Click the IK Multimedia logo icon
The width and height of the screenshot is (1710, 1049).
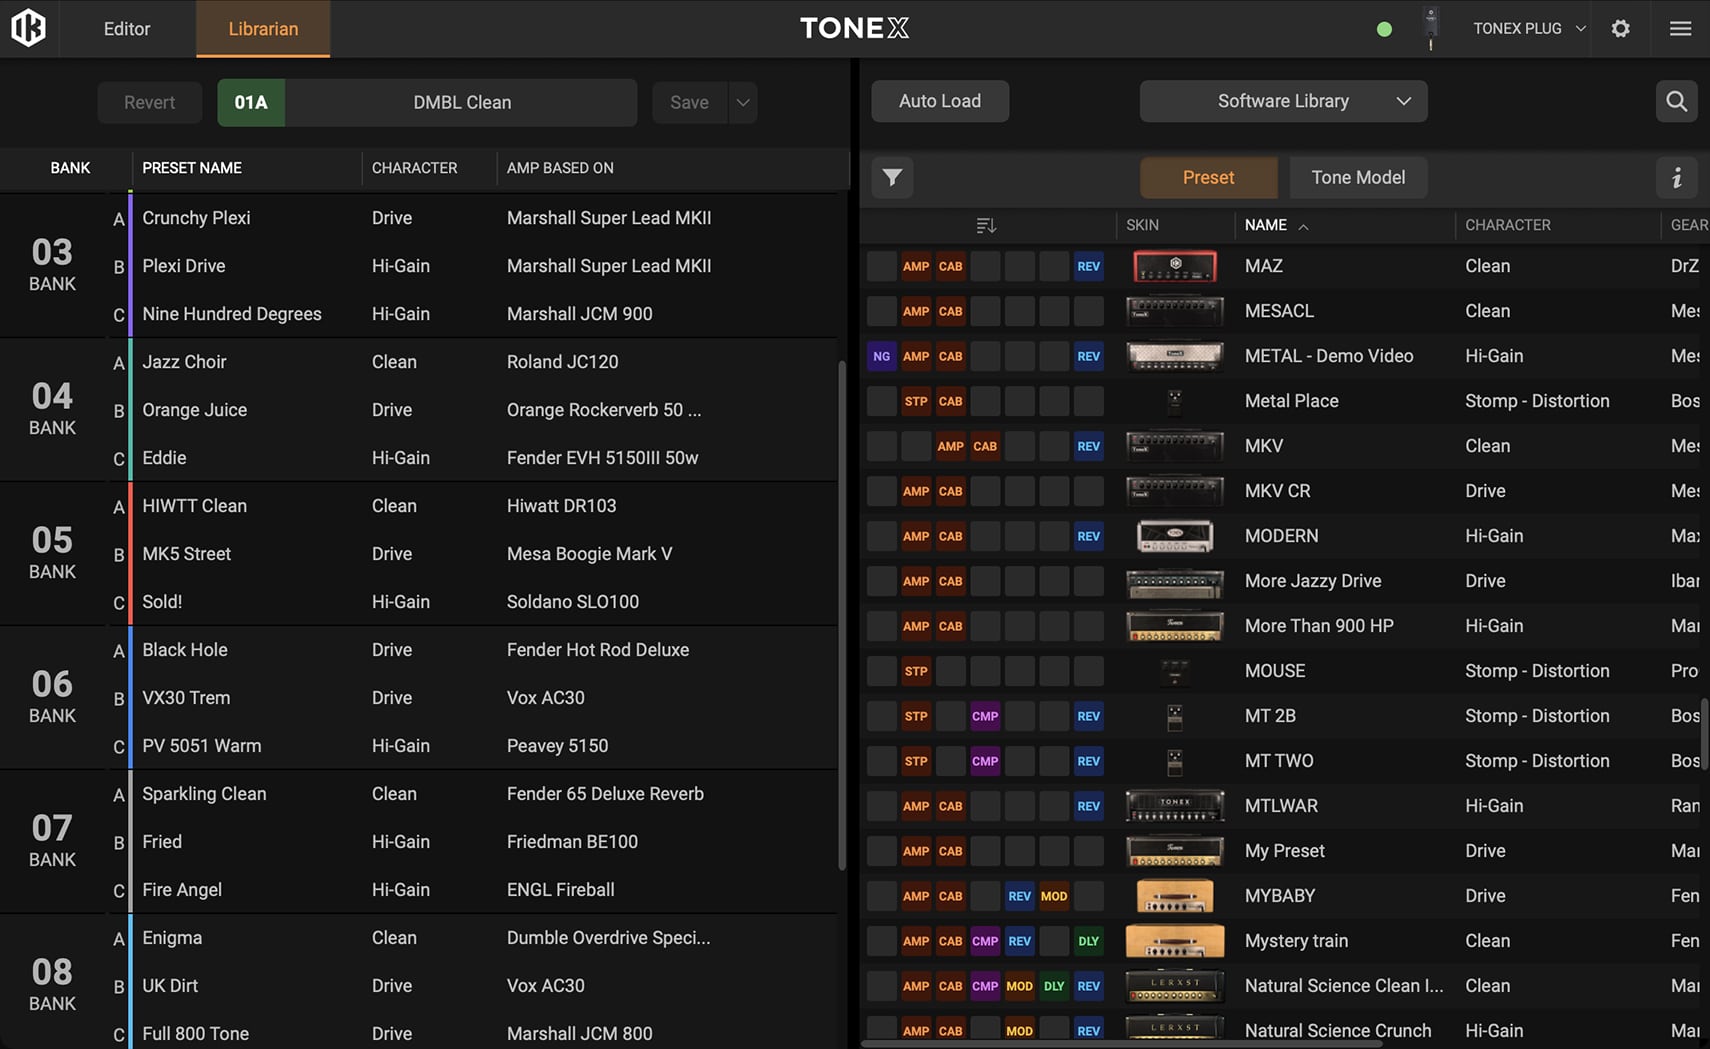pyautogui.click(x=28, y=28)
